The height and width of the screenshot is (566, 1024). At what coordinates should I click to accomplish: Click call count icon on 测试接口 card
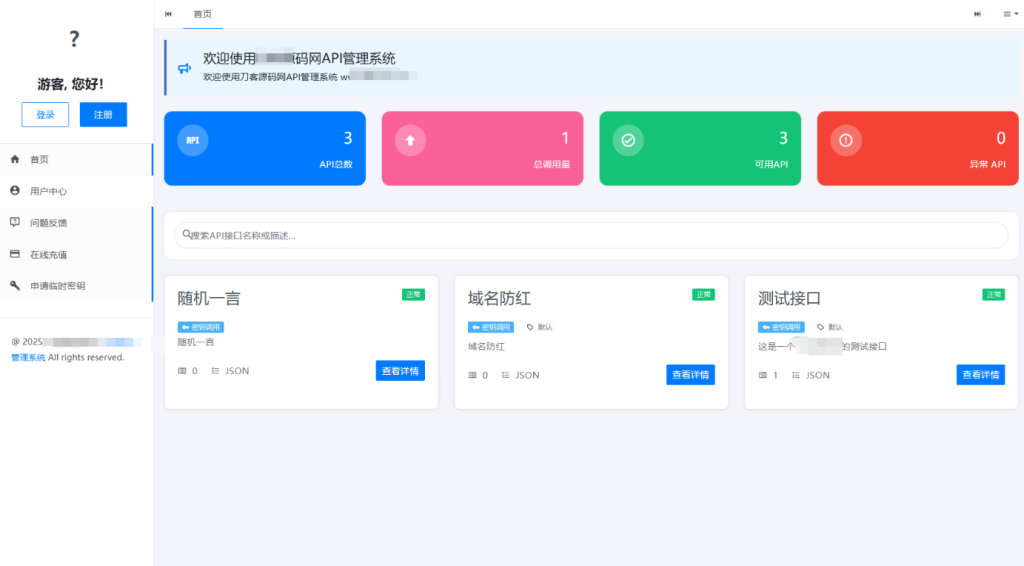pyautogui.click(x=762, y=375)
